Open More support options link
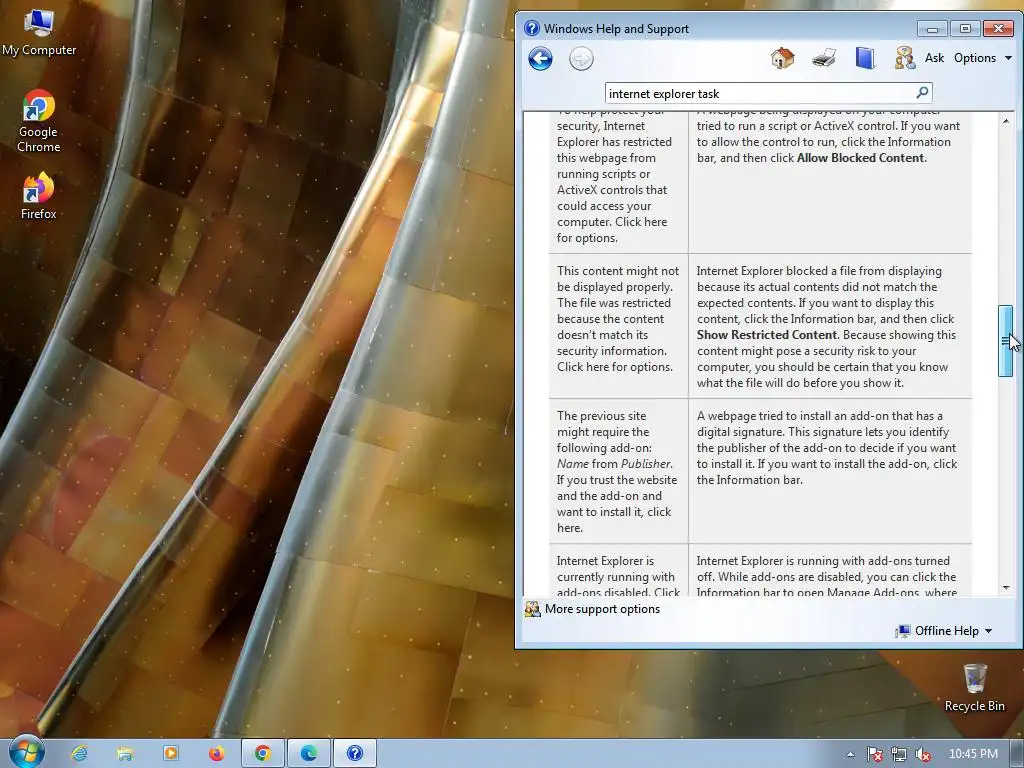The height and width of the screenshot is (768, 1024). pos(602,609)
